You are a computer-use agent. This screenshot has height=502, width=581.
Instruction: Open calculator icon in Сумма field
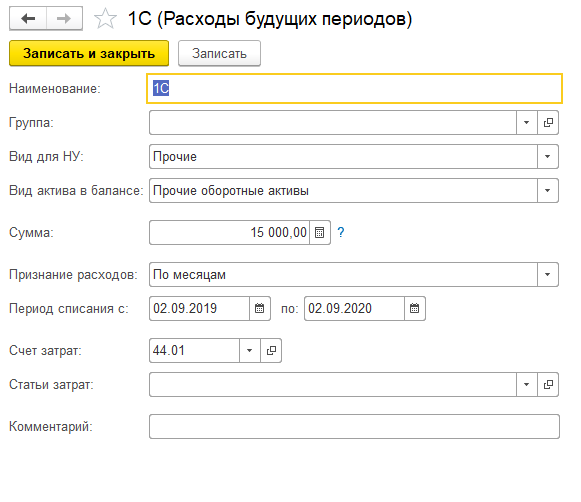(319, 233)
